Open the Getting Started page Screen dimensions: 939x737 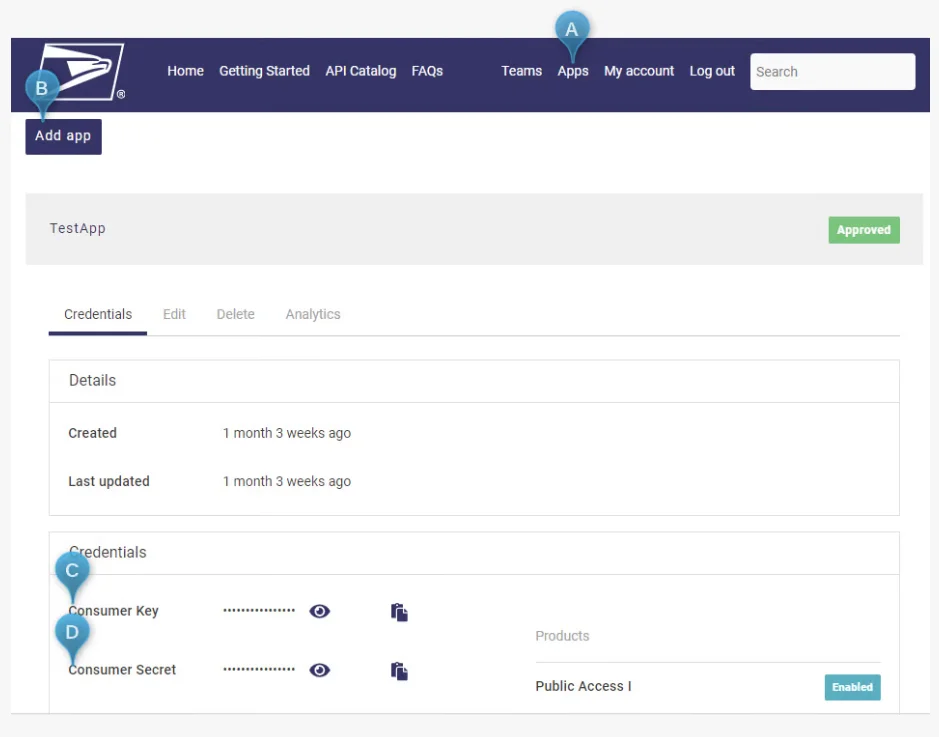[x=264, y=71]
